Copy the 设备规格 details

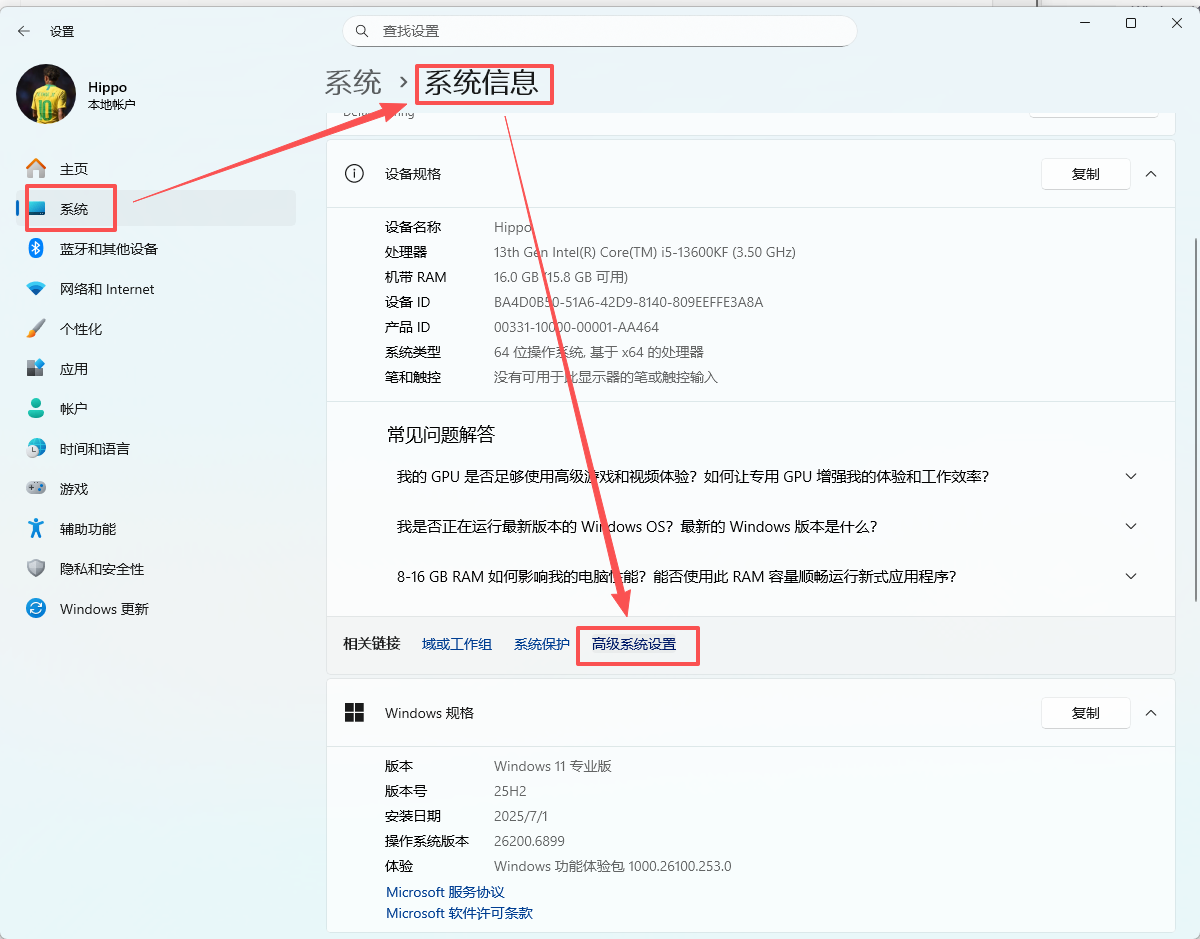click(1086, 174)
